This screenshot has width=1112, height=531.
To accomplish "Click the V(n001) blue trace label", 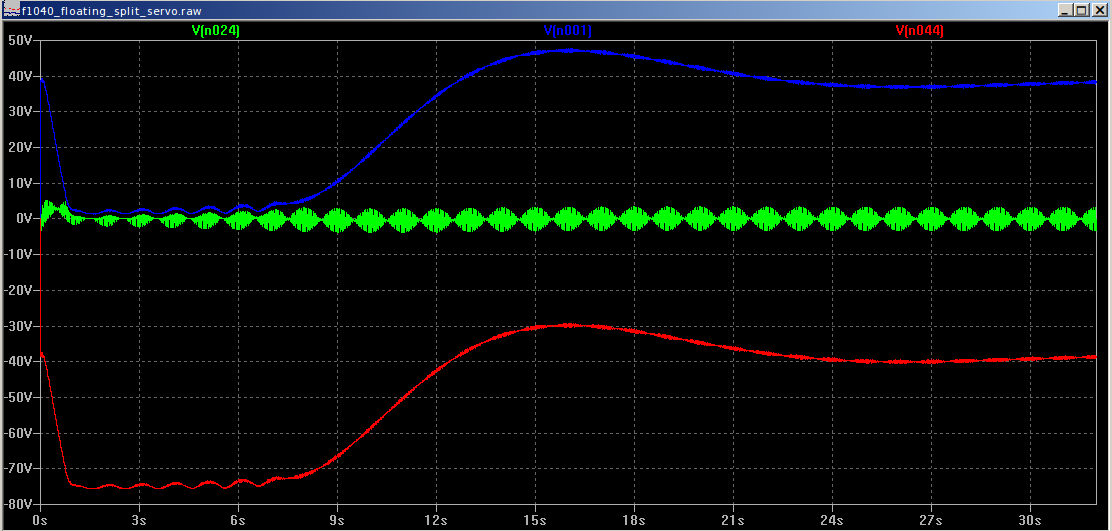I will (567, 30).
